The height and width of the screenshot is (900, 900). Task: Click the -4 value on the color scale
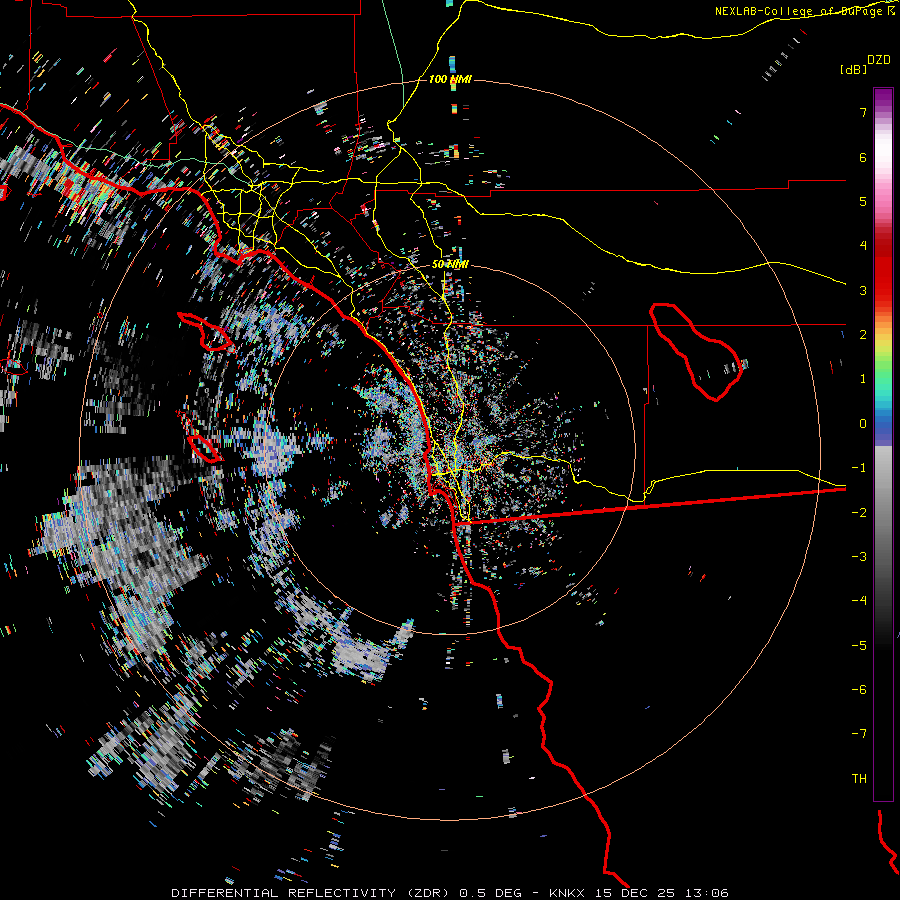click(859, 601)
